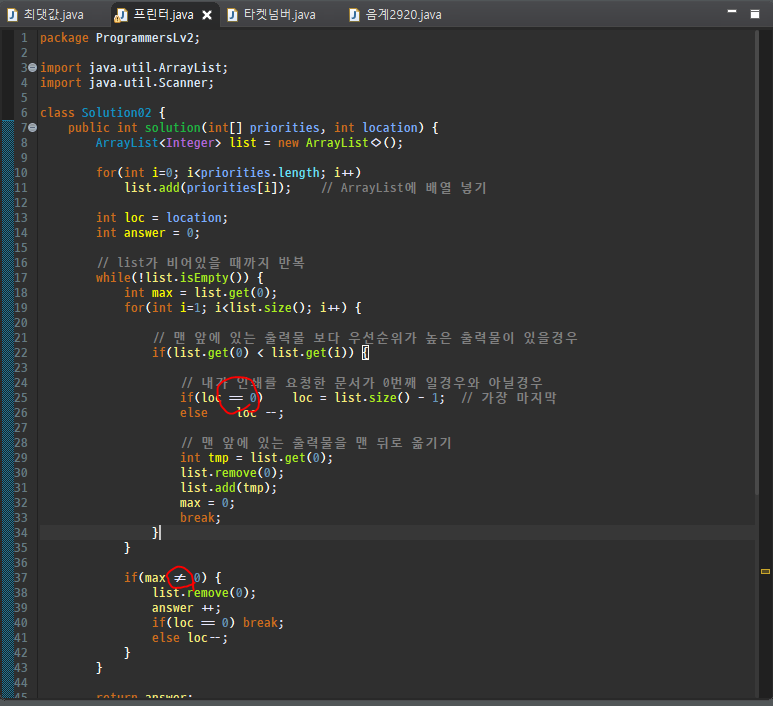Click the 최댓값.java file icon
The height and width of the screenshot is (706, 773).
click(12, 15)
